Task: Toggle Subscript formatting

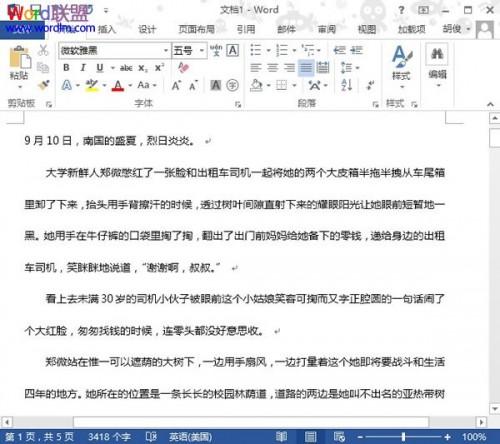Action: pyautogui.click(x=143, y=68)
